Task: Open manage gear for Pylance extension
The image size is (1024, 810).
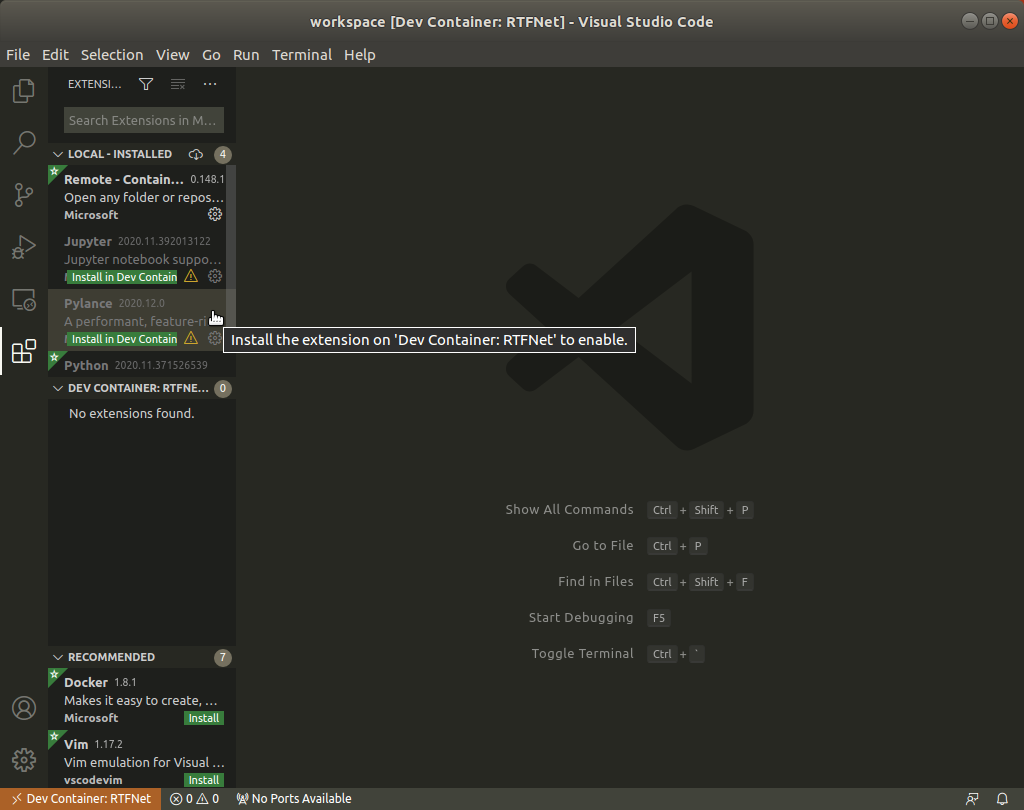Action: (x=215, y=338)
